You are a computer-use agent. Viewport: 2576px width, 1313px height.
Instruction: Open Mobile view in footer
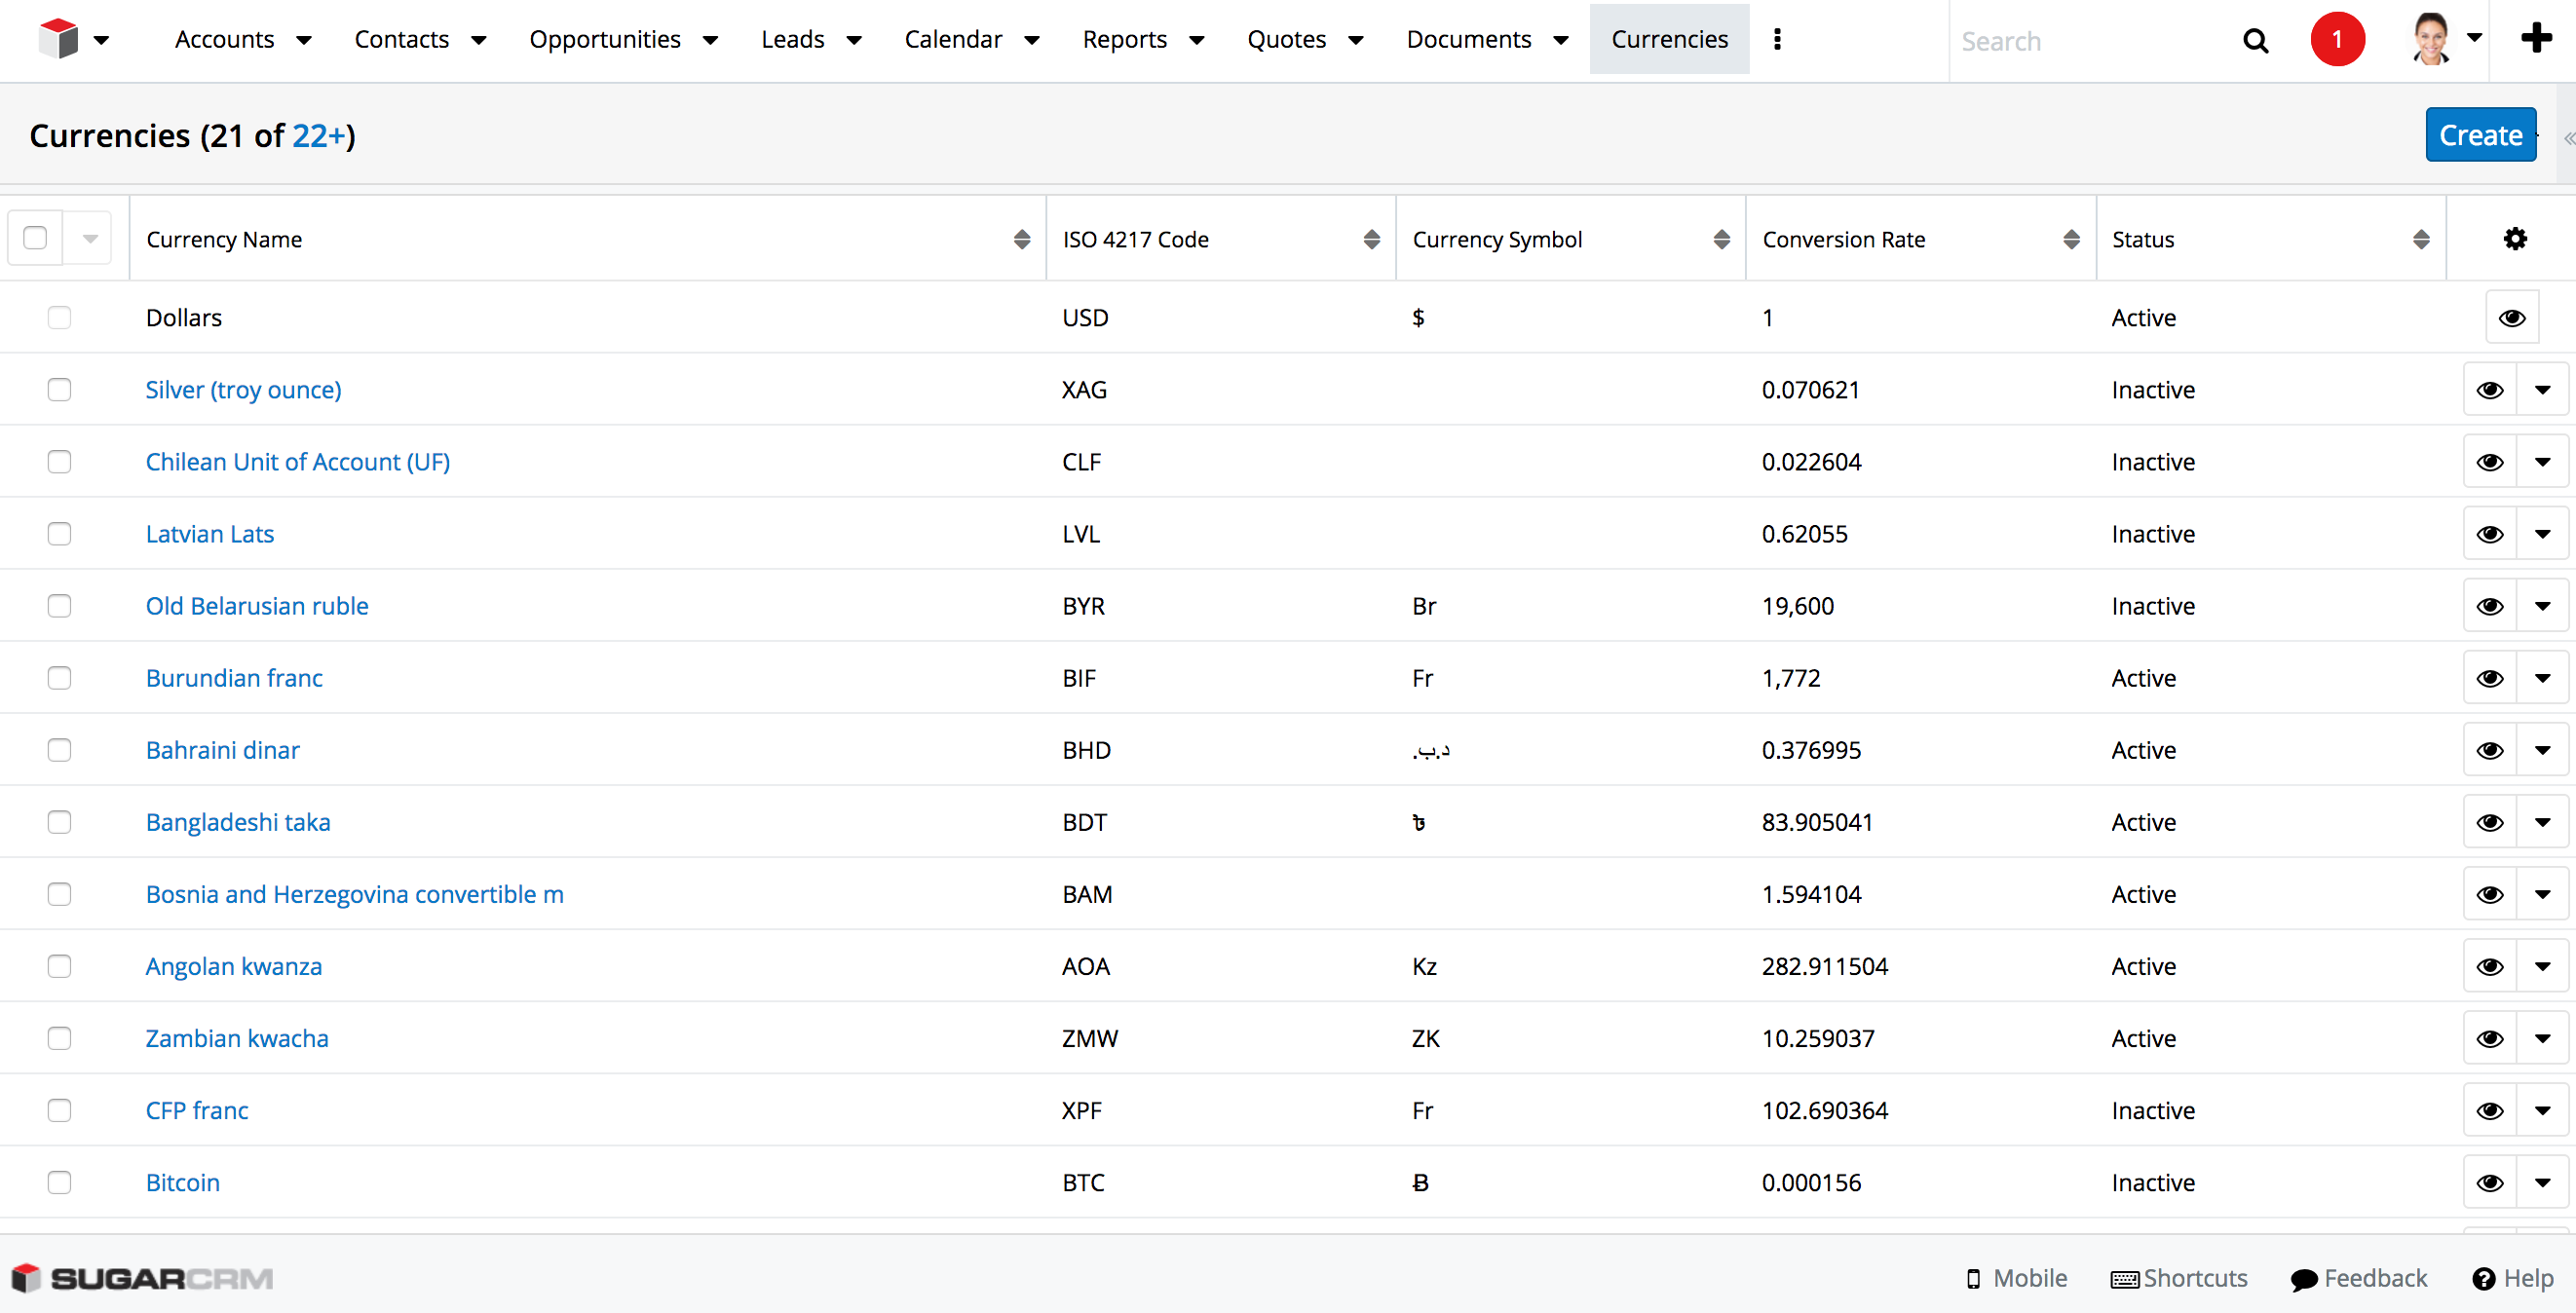tap(2016, 1279)
